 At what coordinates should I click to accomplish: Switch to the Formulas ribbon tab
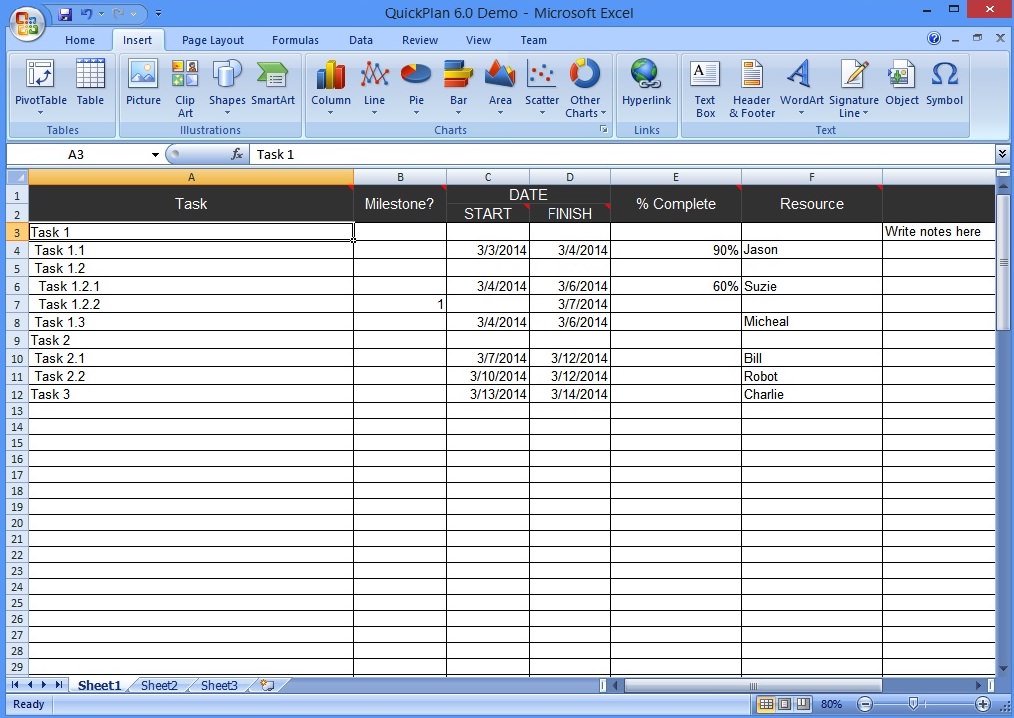click(295, 40)
